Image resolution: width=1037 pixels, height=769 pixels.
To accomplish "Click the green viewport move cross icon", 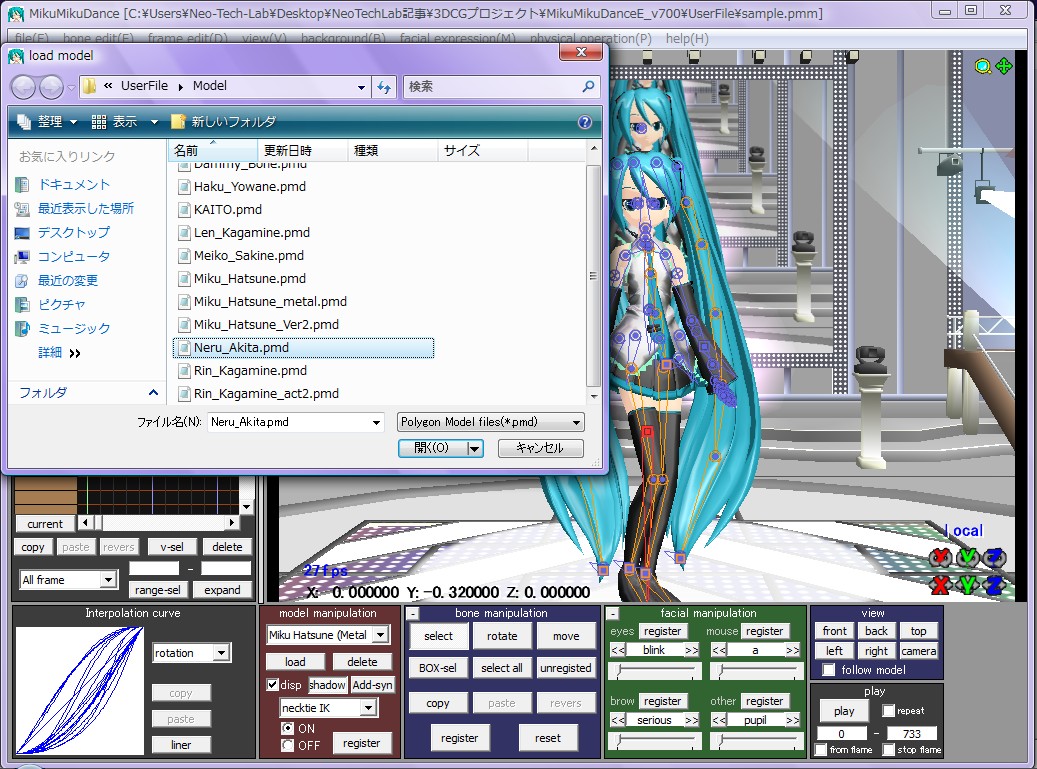I will tap(1003, 66).
